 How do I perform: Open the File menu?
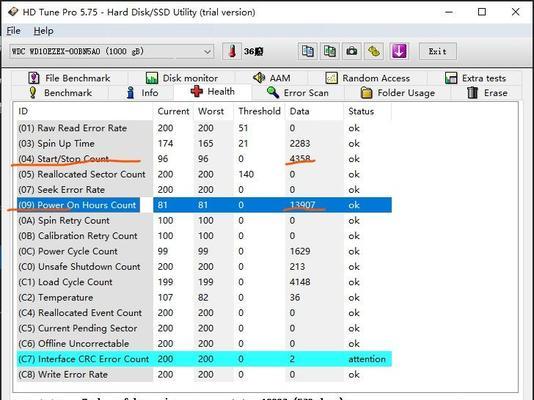(13, 31)
